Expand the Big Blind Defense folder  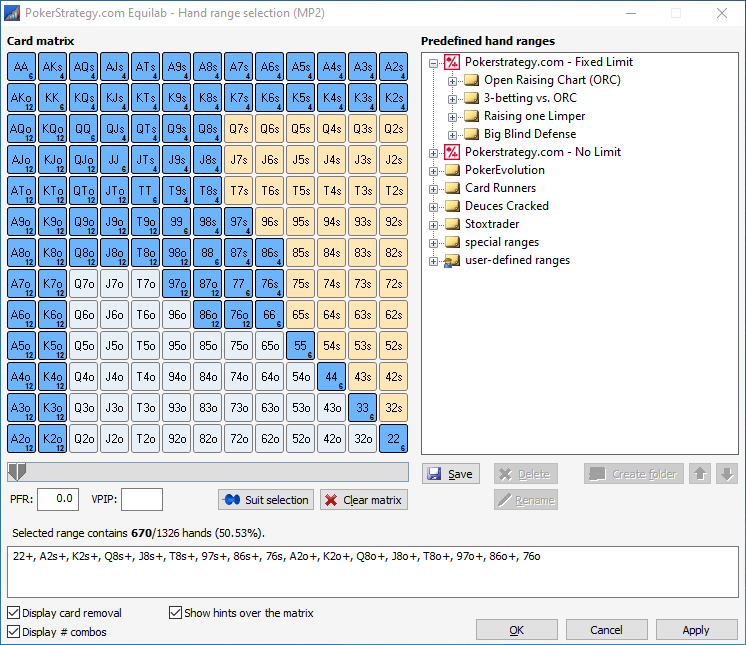(452, 135)
